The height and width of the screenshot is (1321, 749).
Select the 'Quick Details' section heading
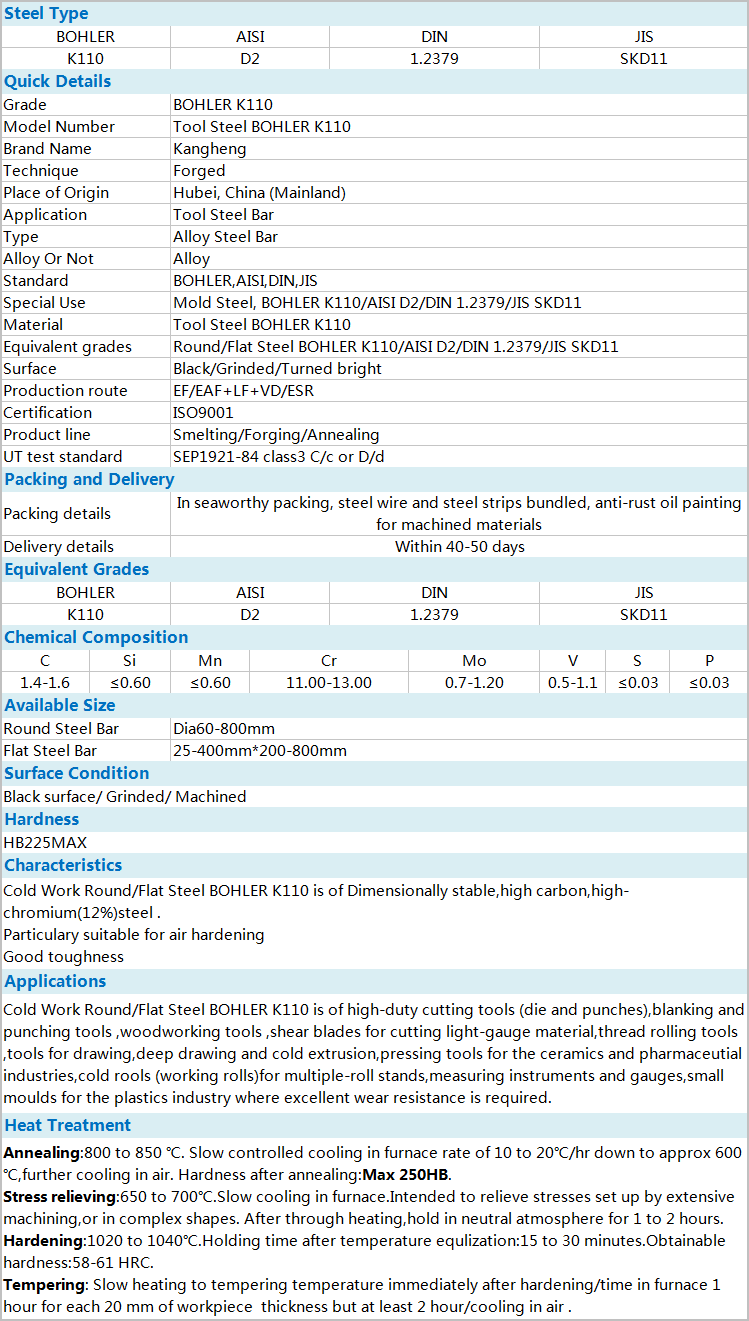tap(58, 81)
